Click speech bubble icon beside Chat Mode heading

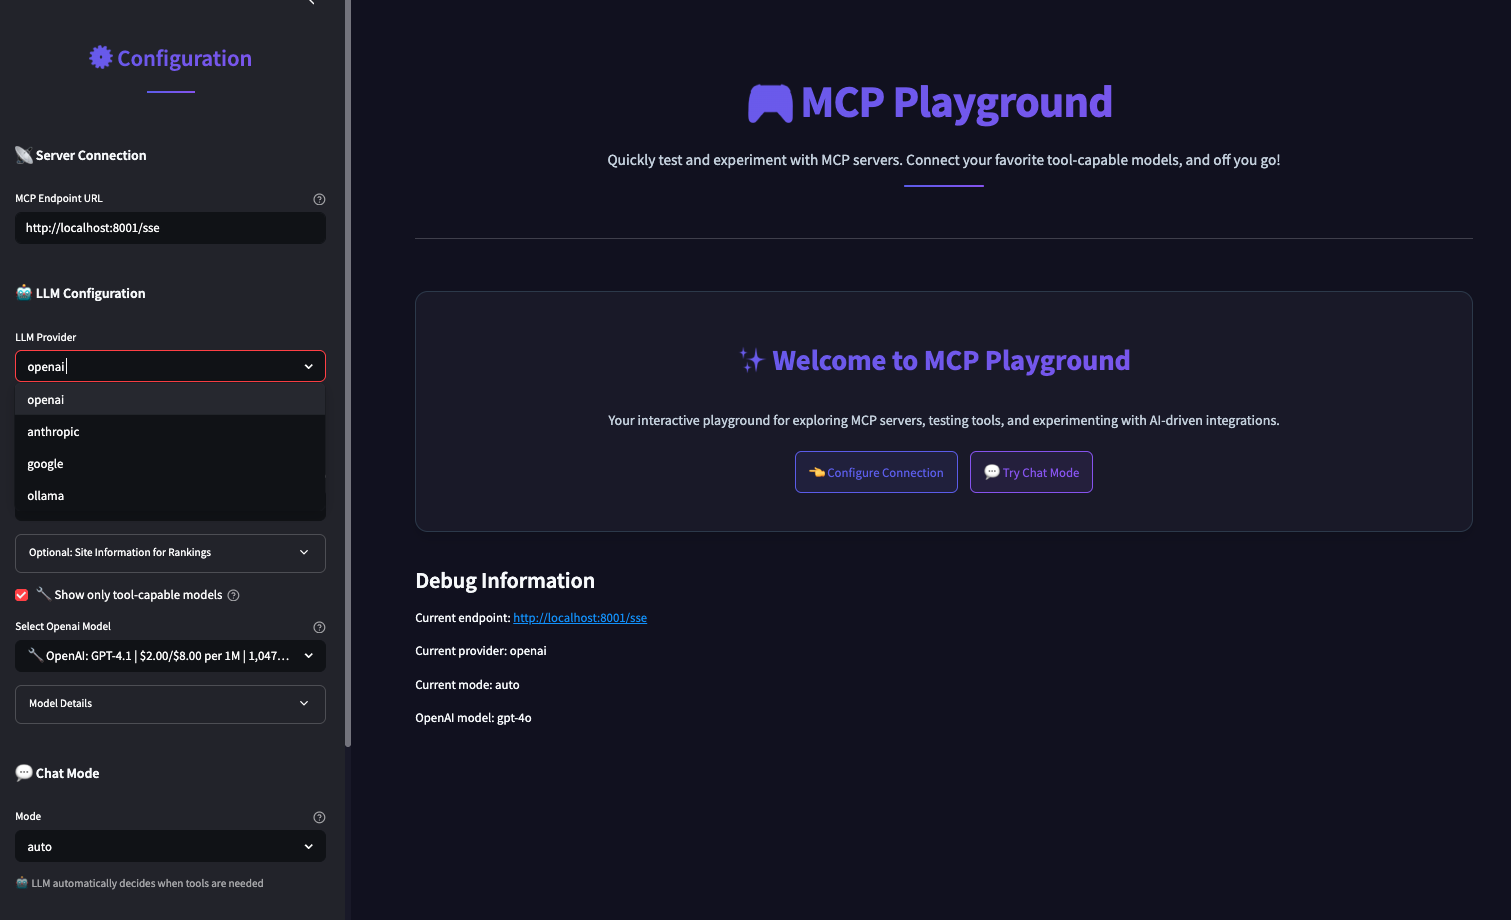pyautogui.click(x=24, y=772)
